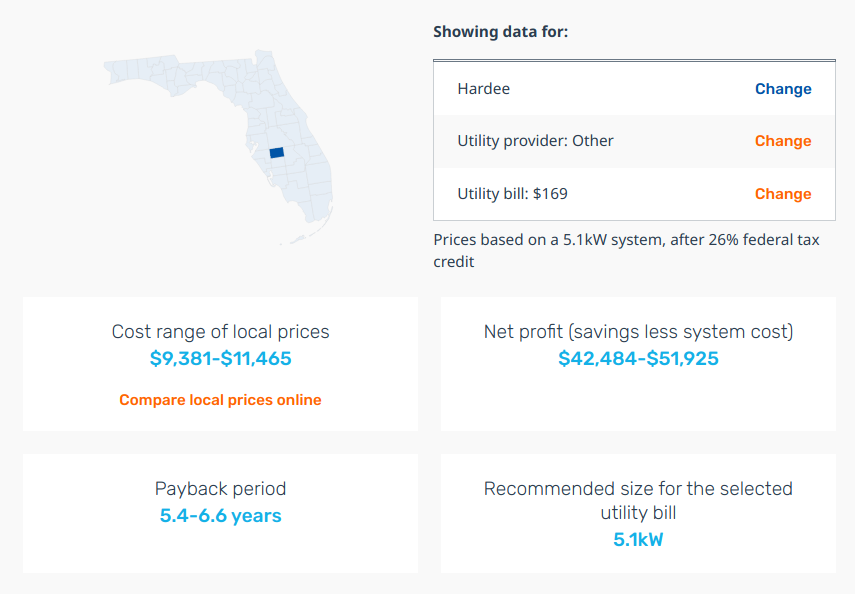Click the 'Cost range of local prices' title

click(220, 332)
